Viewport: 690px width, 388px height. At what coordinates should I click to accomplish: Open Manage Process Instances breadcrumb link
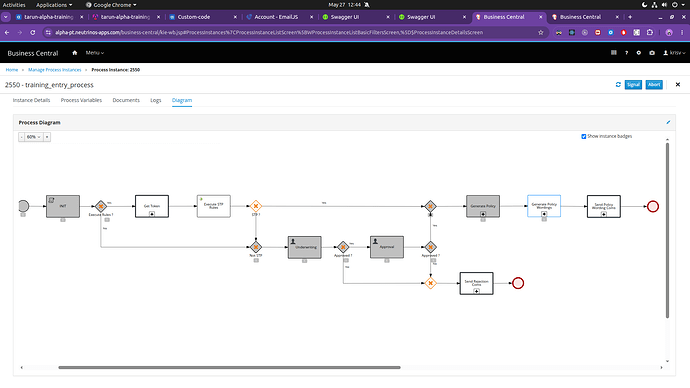(55, 70)
